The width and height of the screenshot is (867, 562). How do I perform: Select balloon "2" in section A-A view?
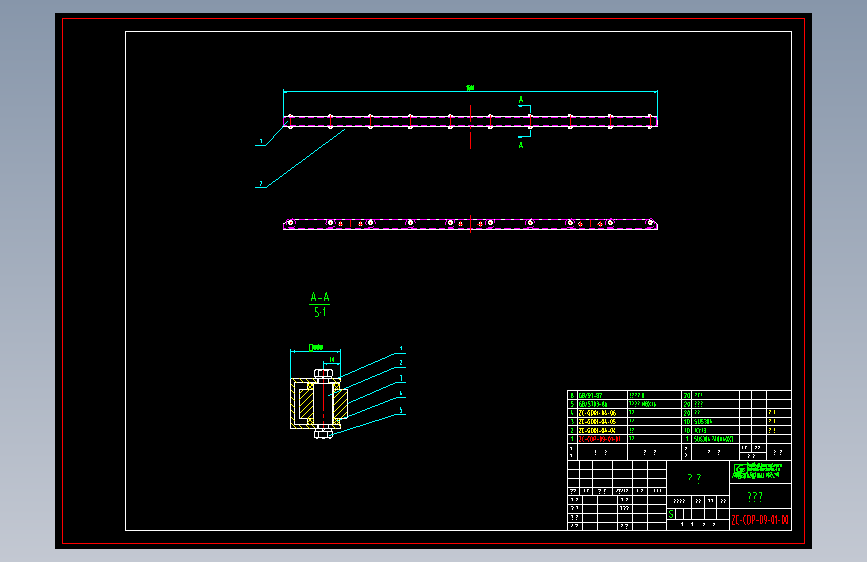pyautogui.click(x=401, y=363)
